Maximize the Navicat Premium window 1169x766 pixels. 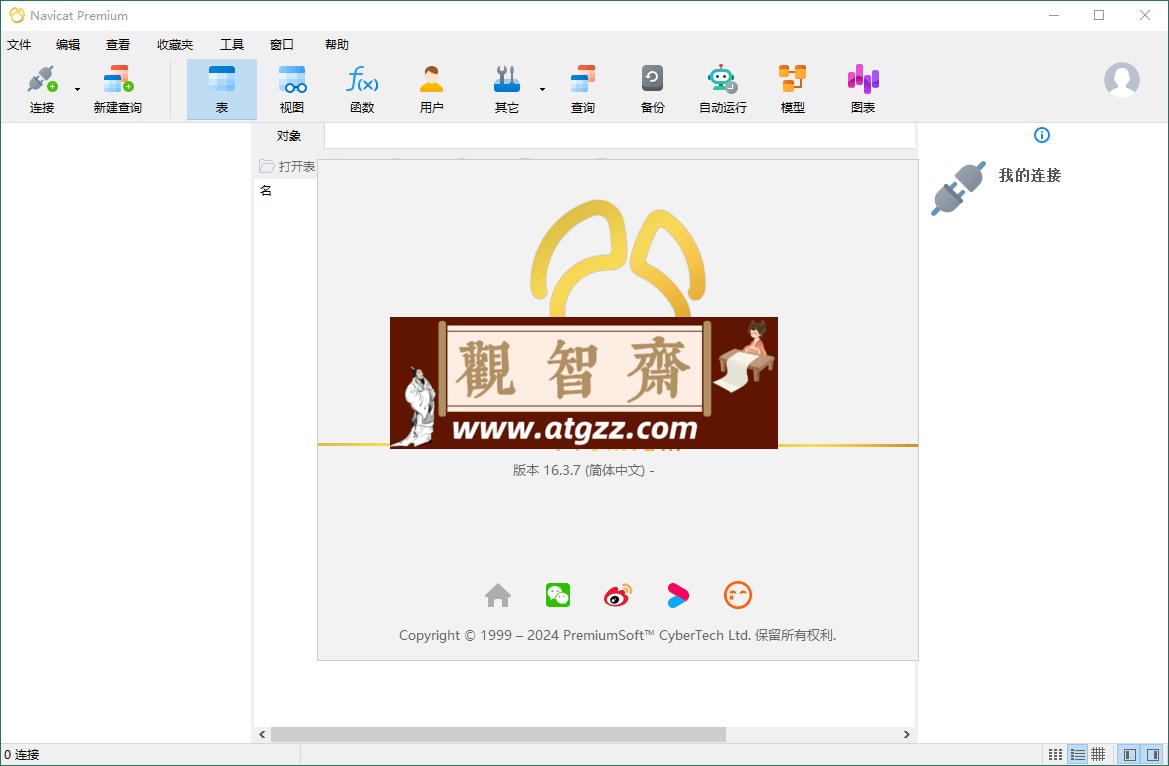click(1099, 15)
